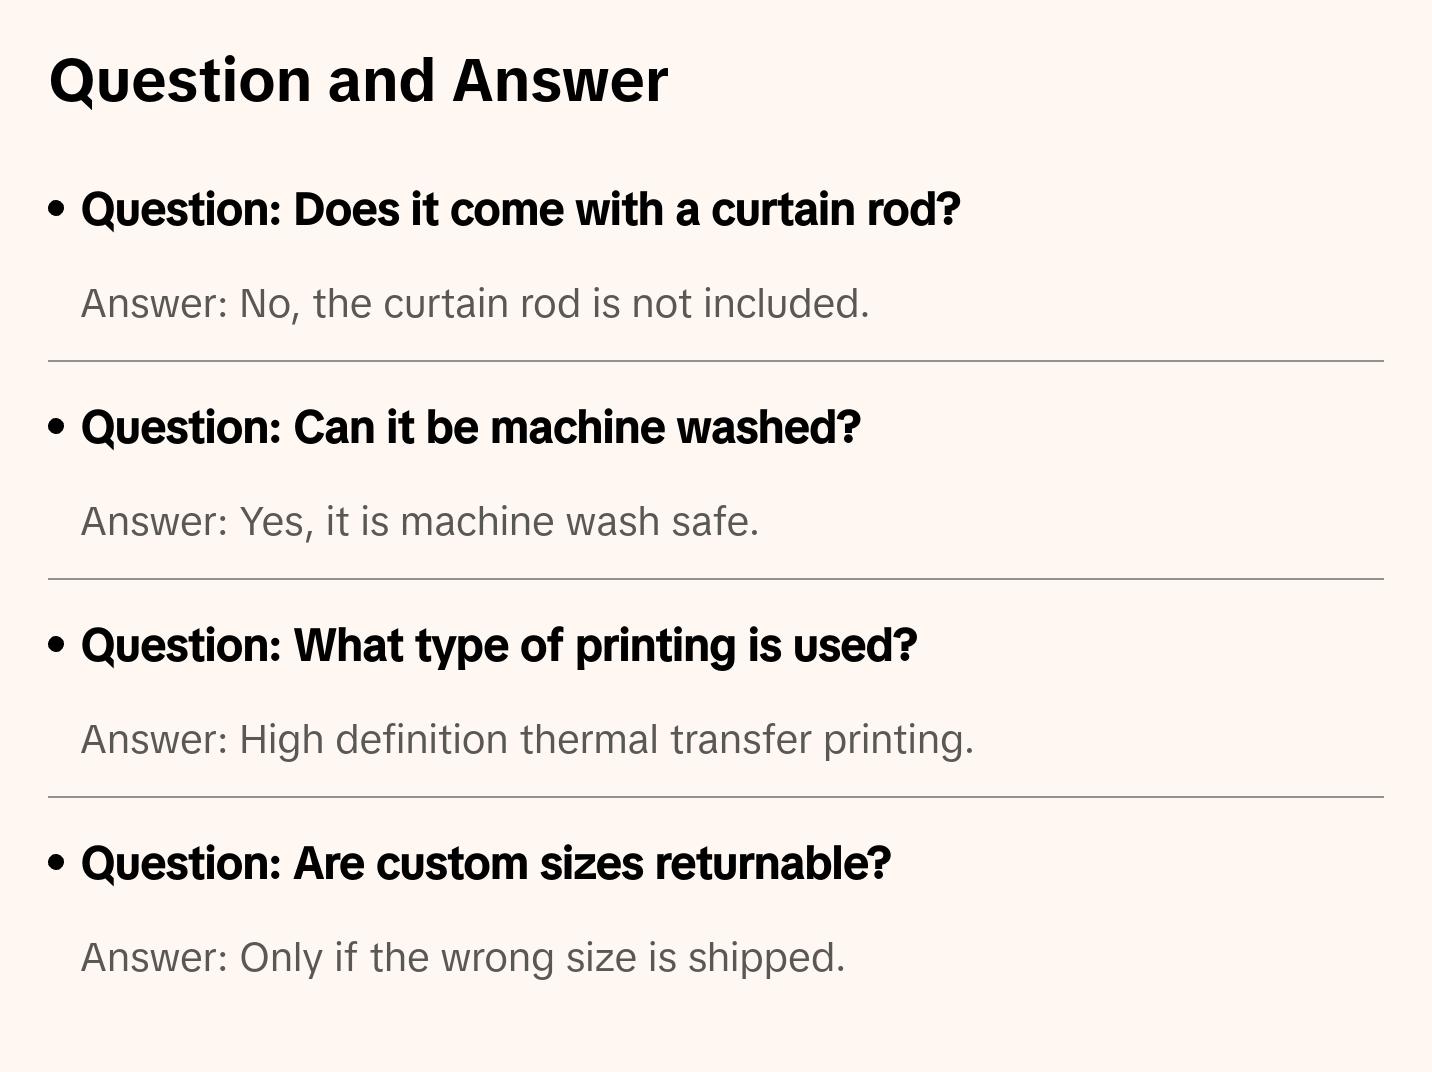Click the bullet beside the curtain rod question
1432x1072 pixels.
pos(57,209)
